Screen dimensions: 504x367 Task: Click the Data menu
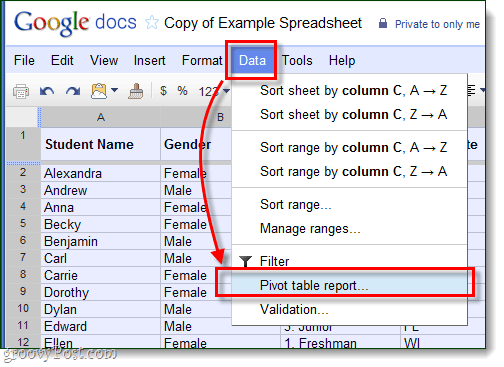[252, 60]
